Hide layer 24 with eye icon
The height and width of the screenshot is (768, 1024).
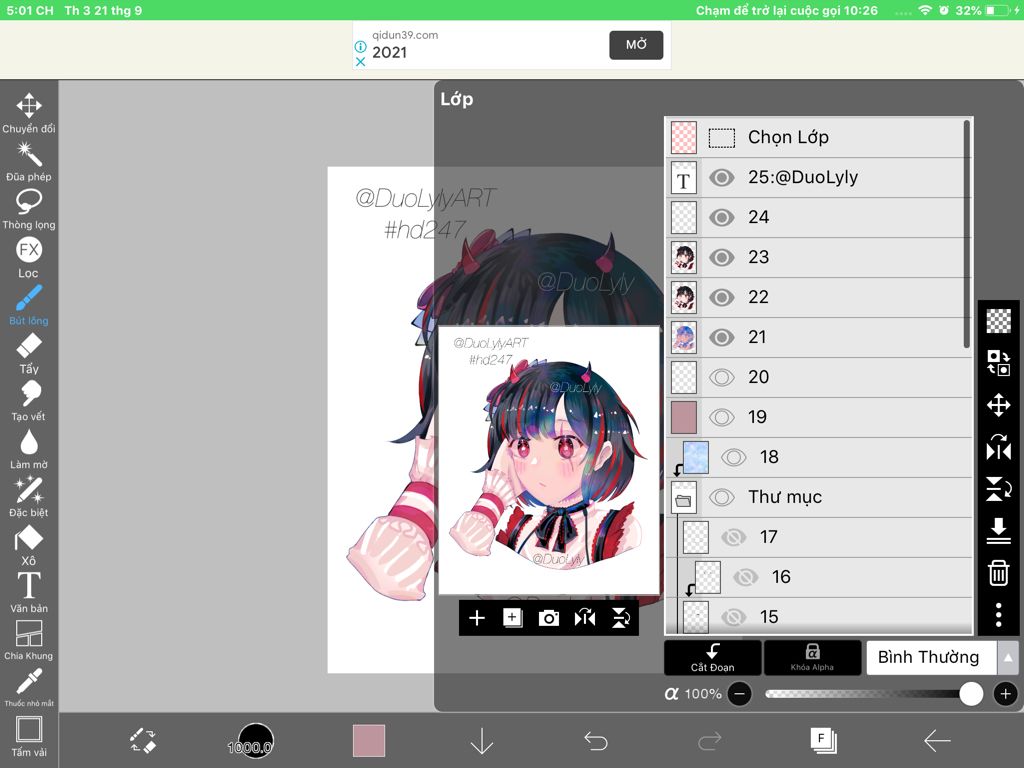coord(722,217)
